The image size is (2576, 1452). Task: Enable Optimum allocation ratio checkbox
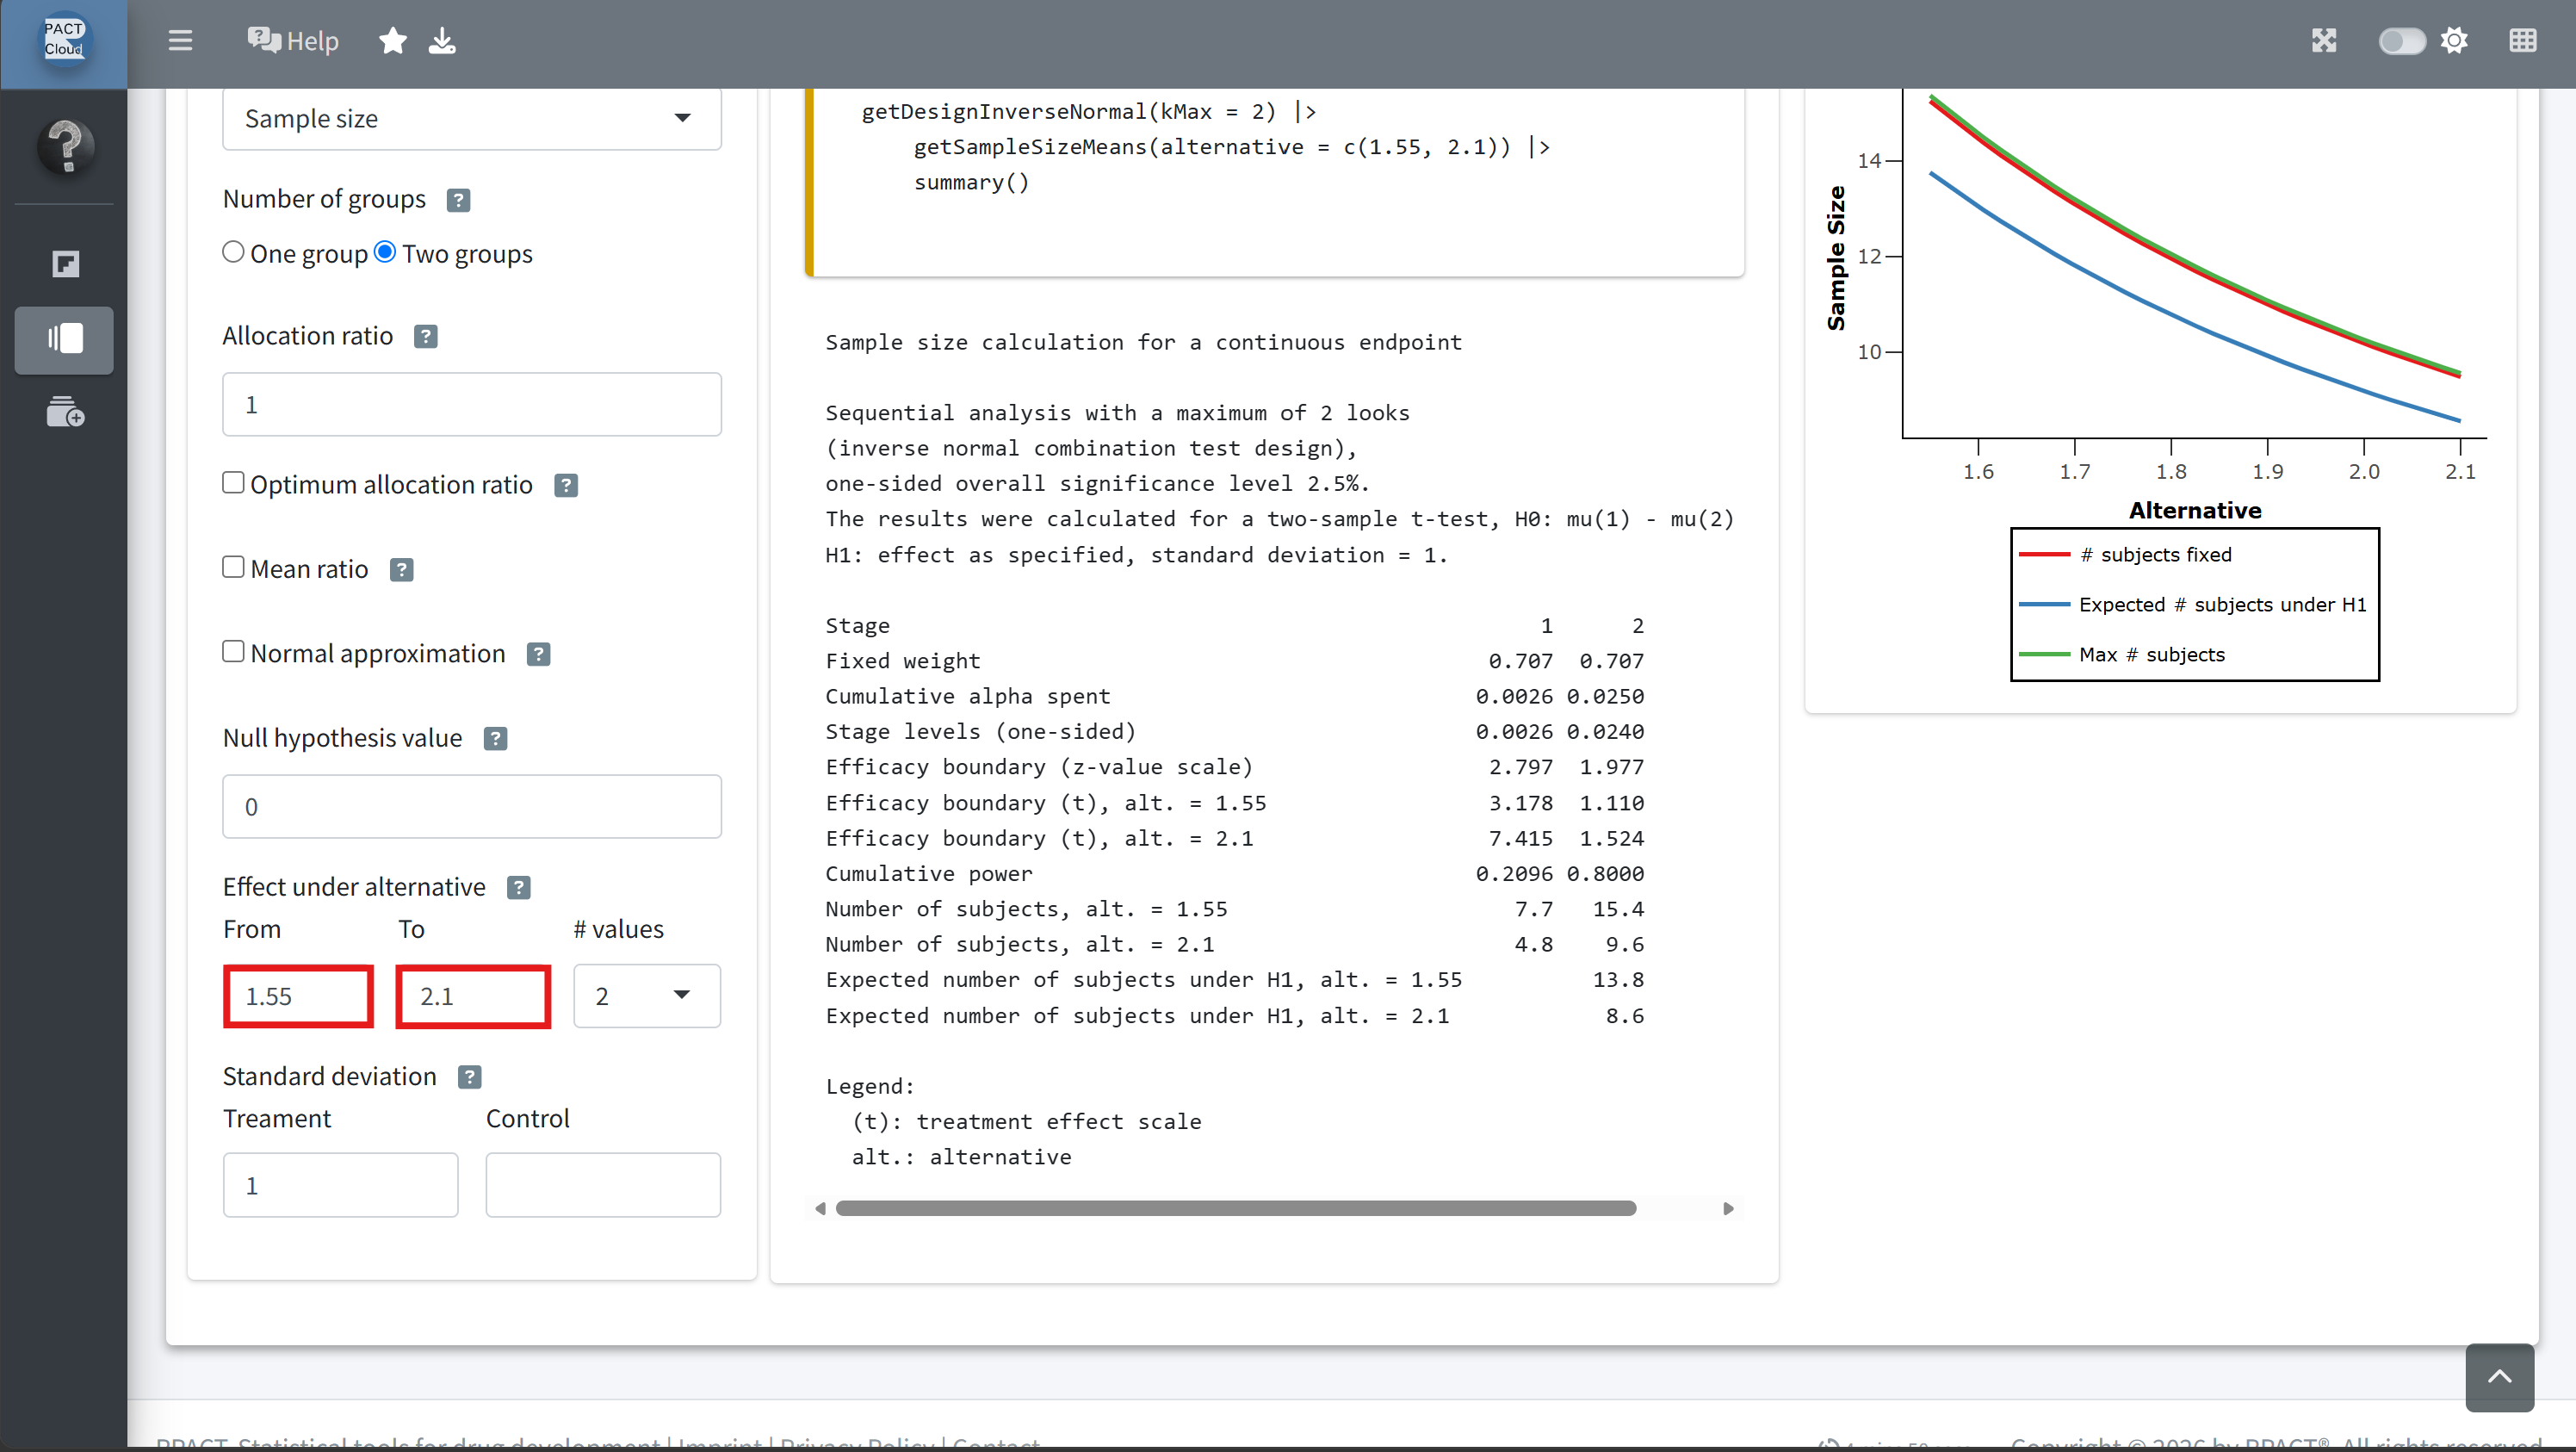pyautogui.click(x=233, y=483)
